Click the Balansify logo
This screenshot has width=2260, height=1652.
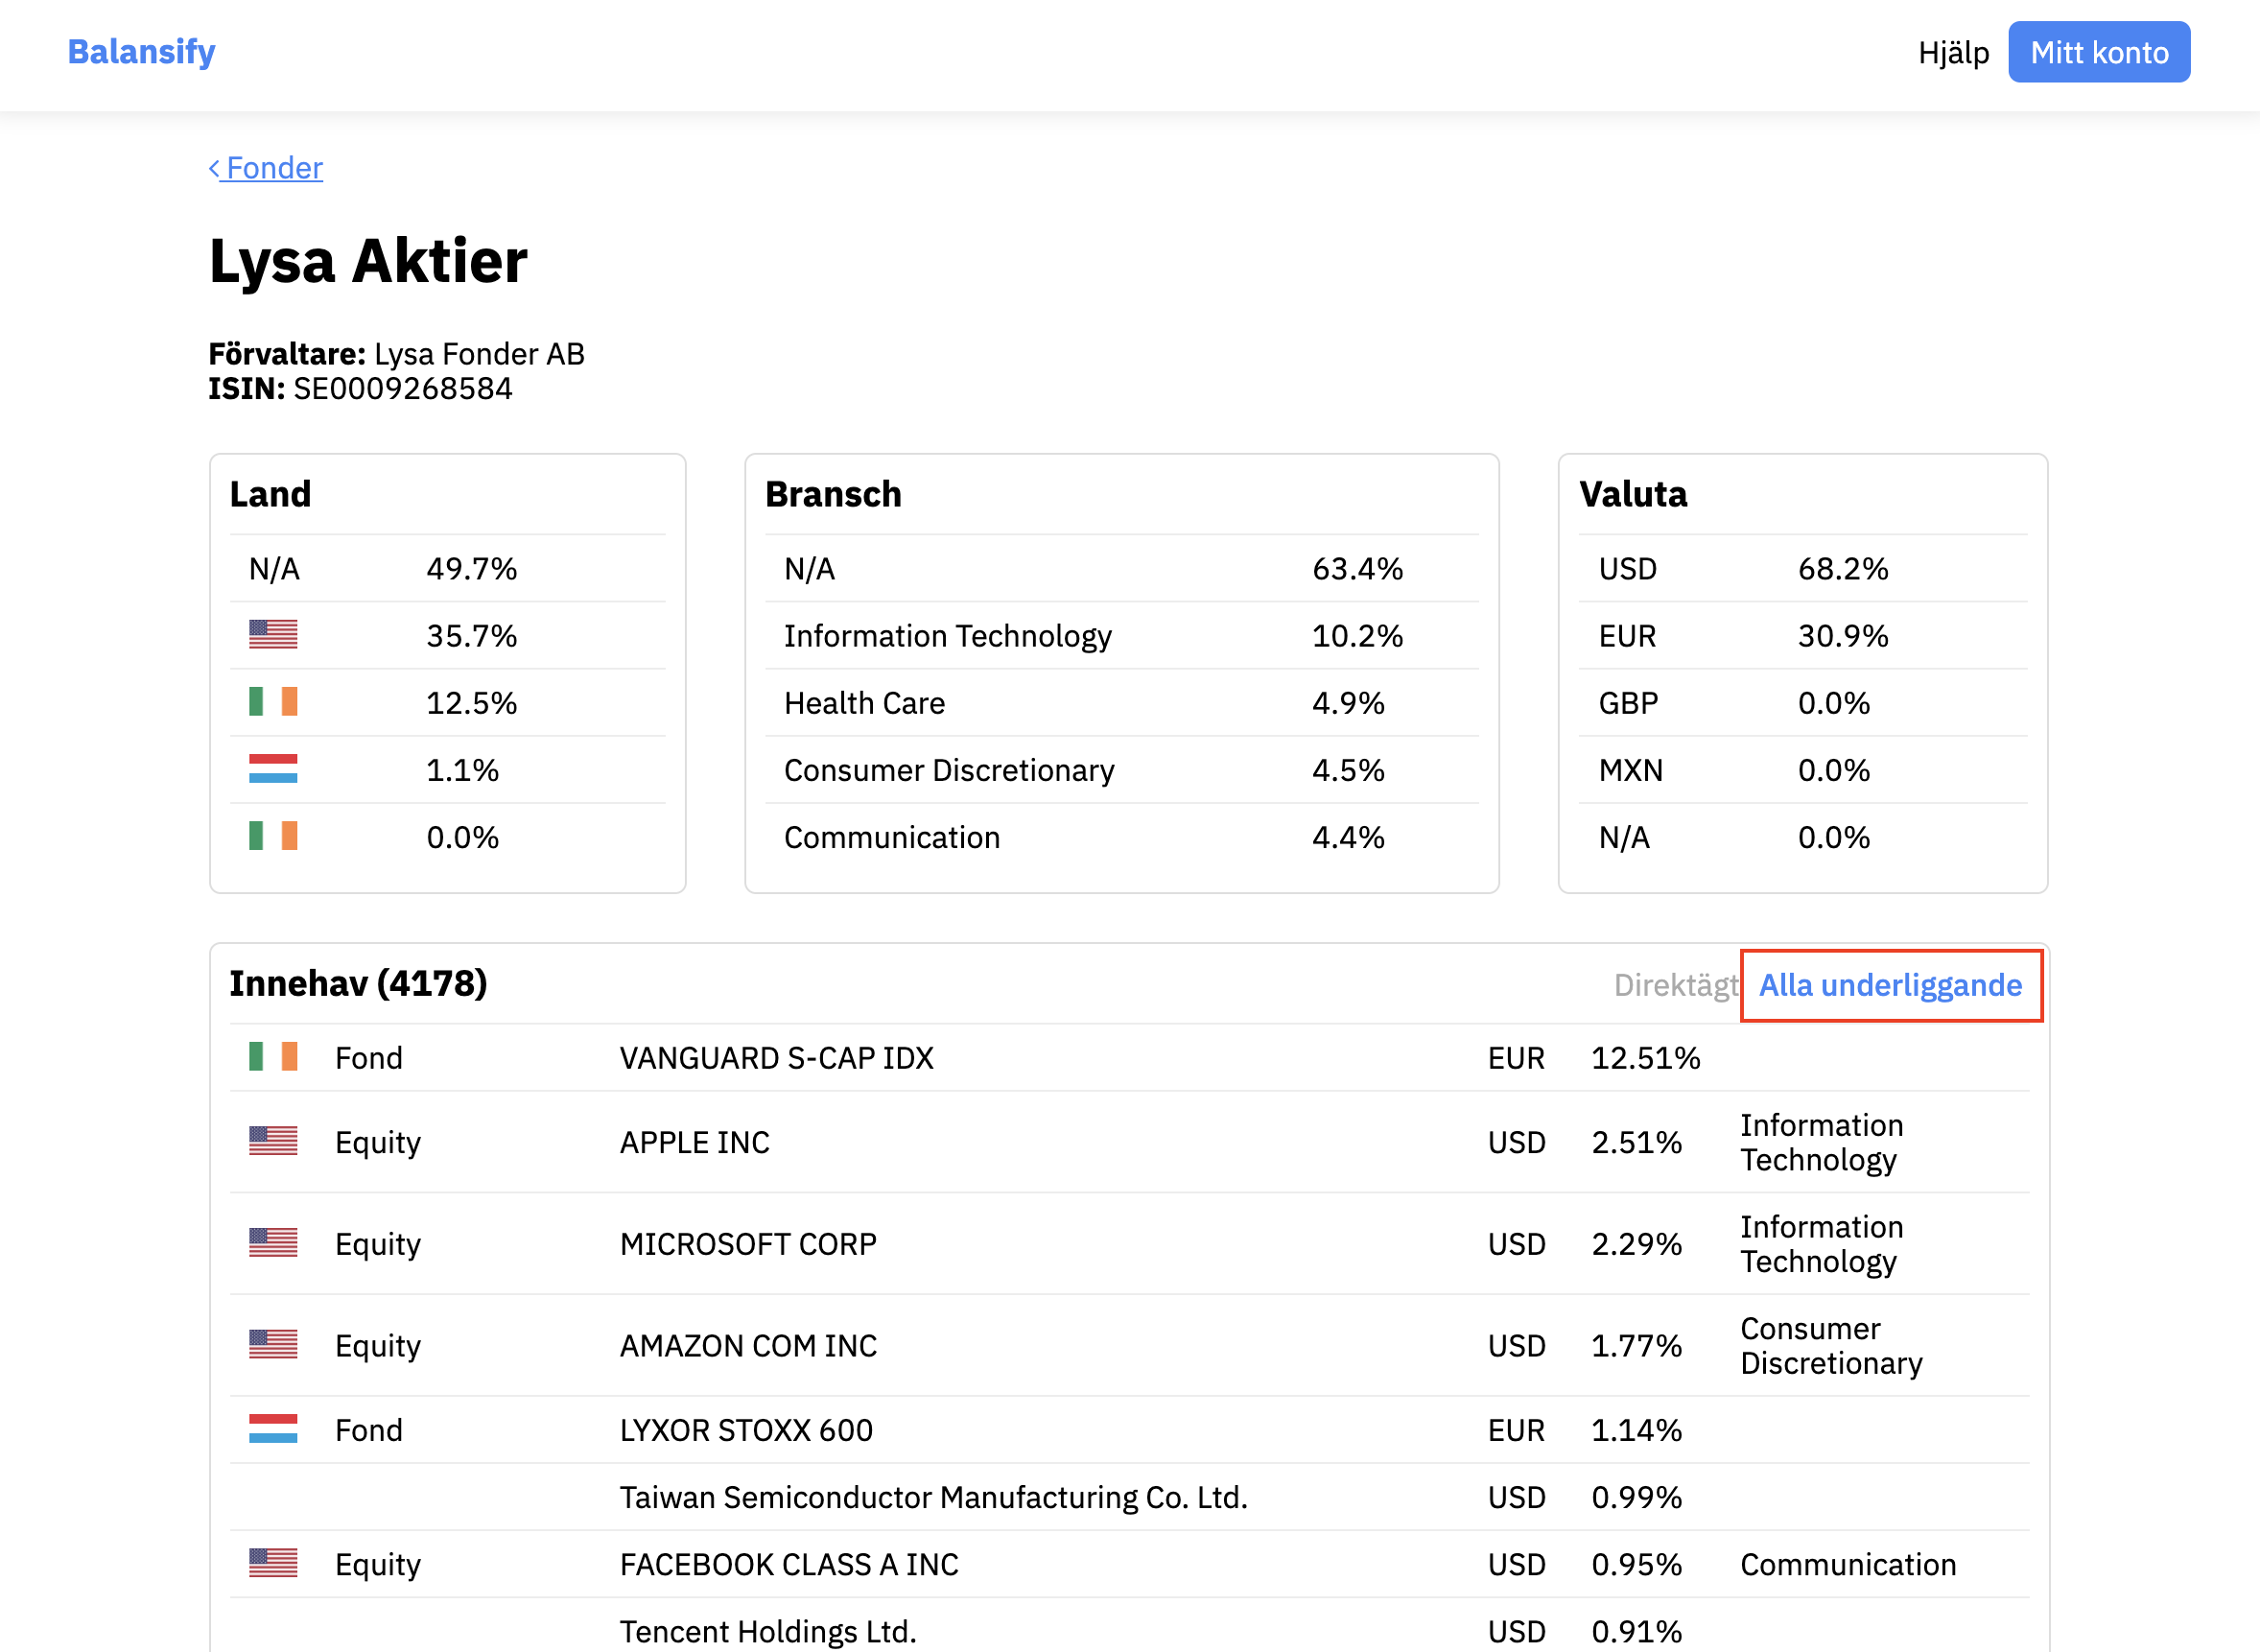(141, 52)
